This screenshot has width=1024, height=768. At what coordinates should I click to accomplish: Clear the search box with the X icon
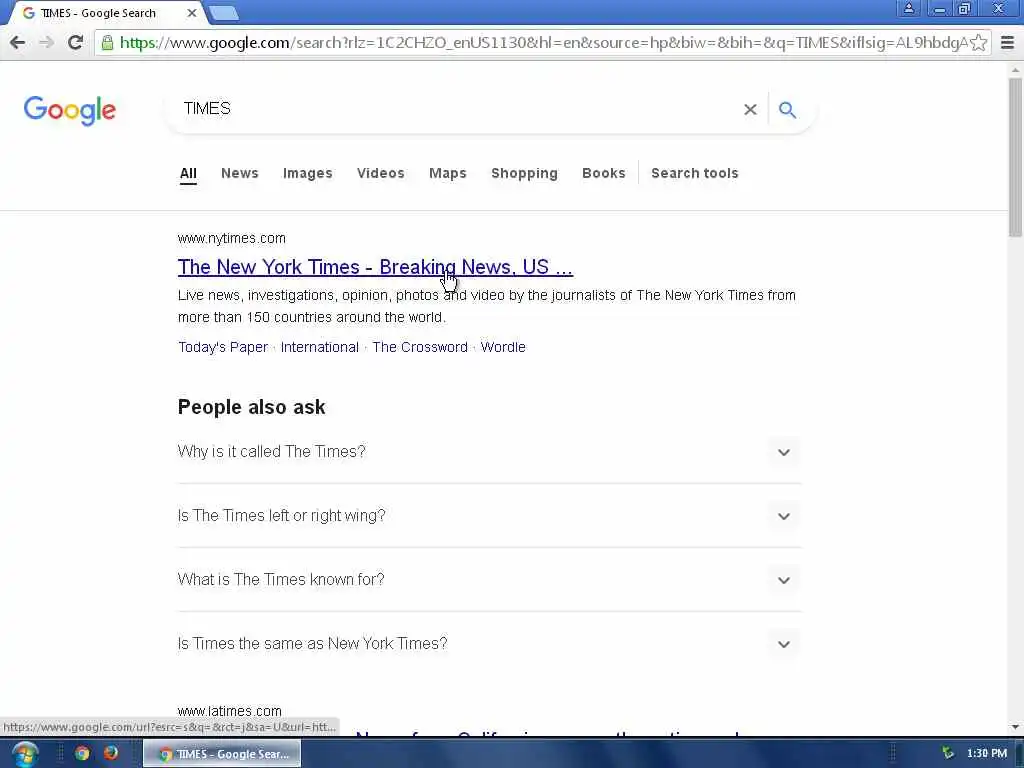click(750, 110)
